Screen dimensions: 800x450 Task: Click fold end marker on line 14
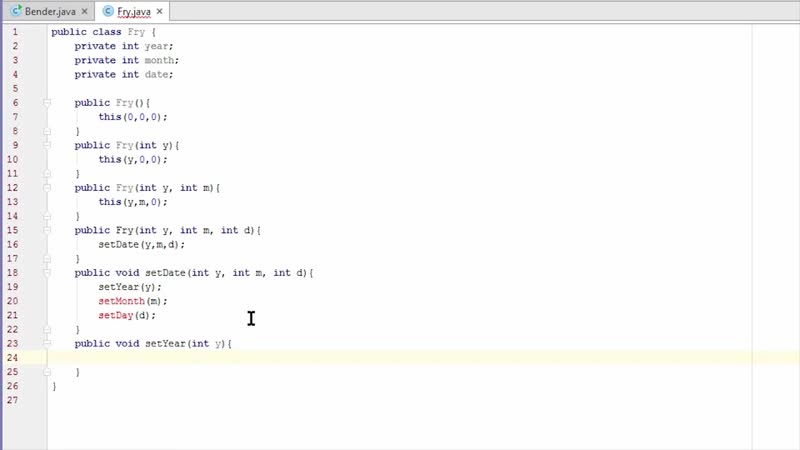(x=47, y=216)
